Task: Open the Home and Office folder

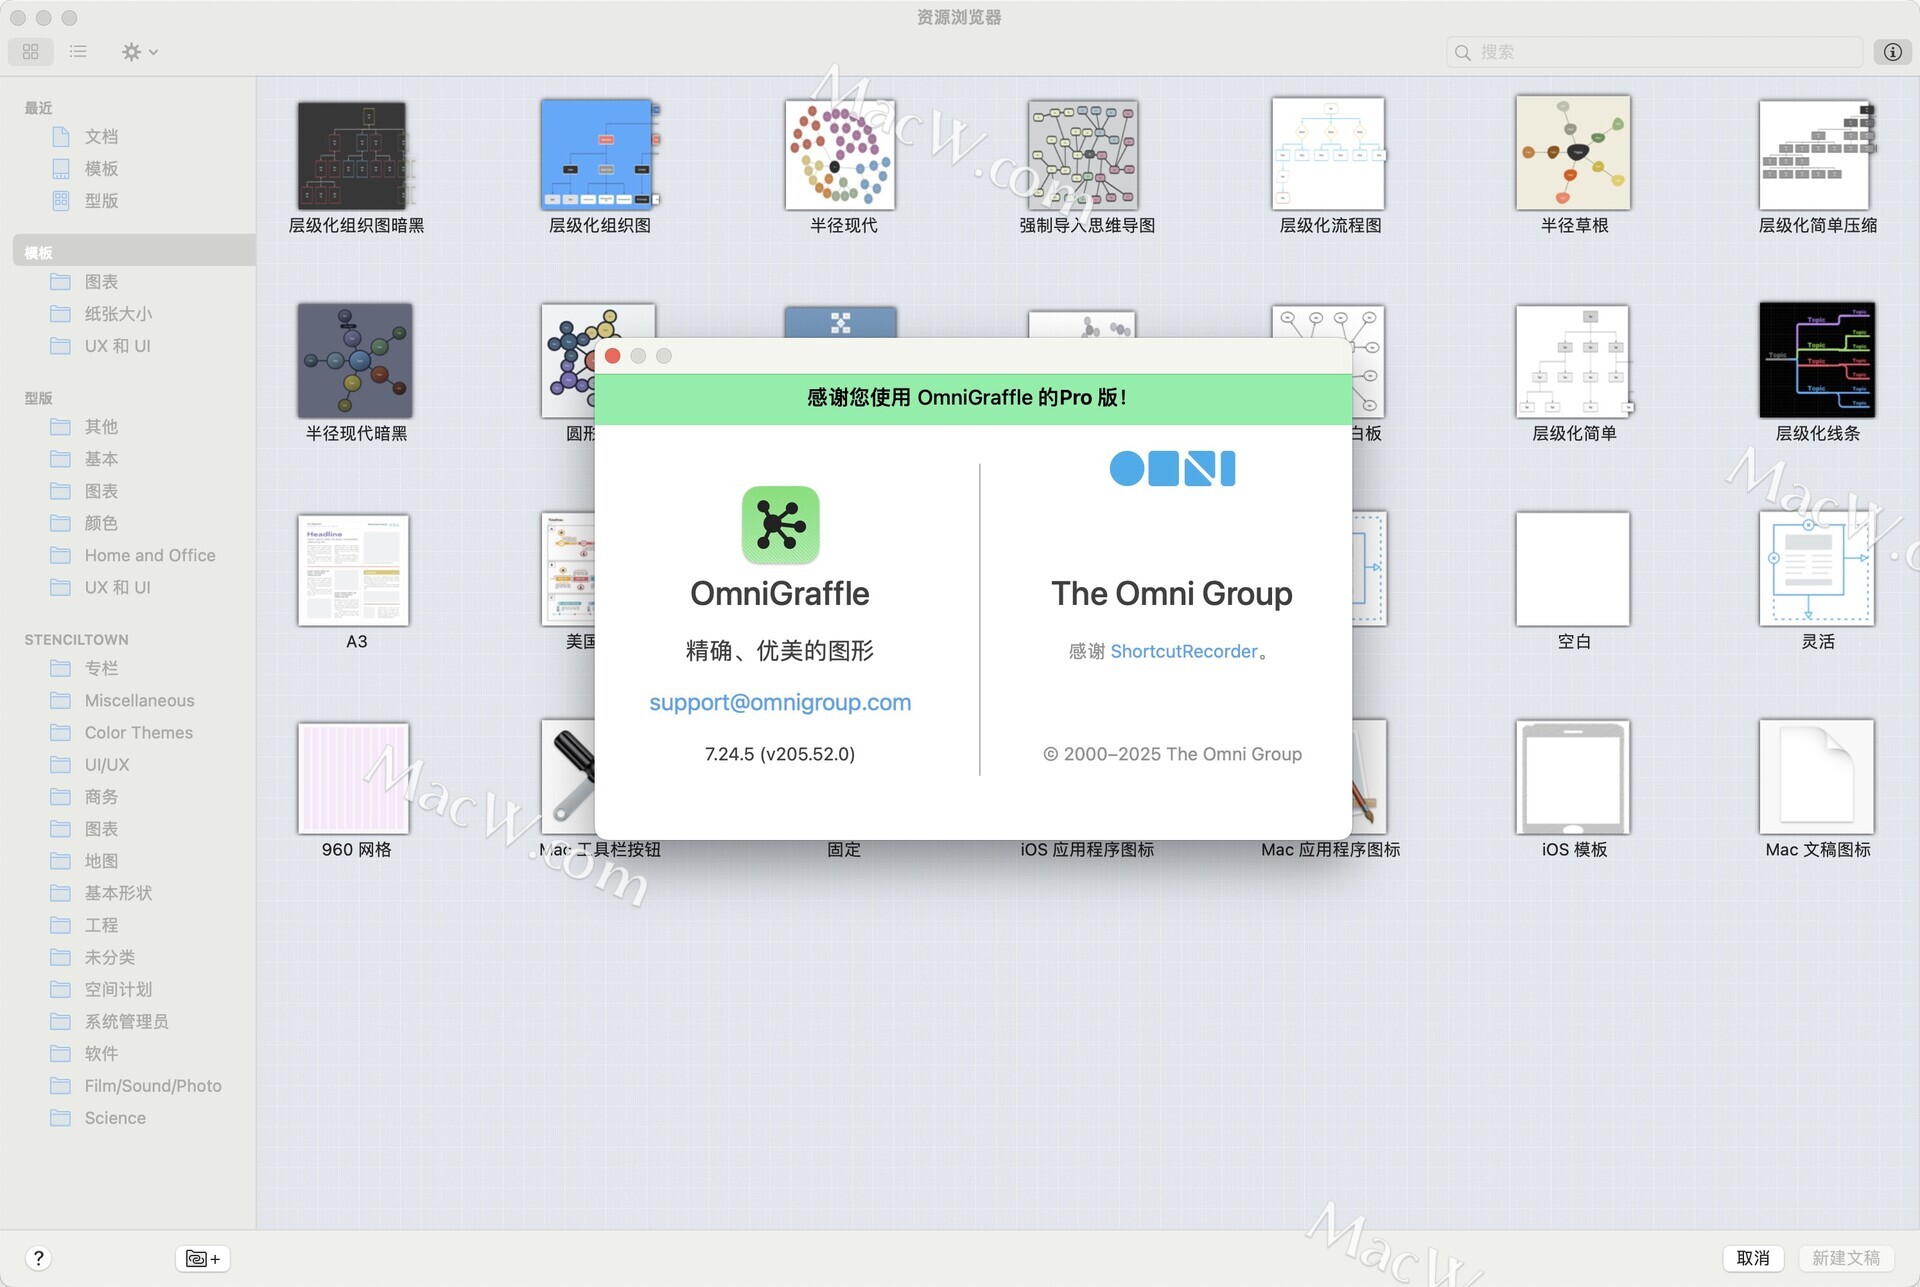Action: click(149, 555)
